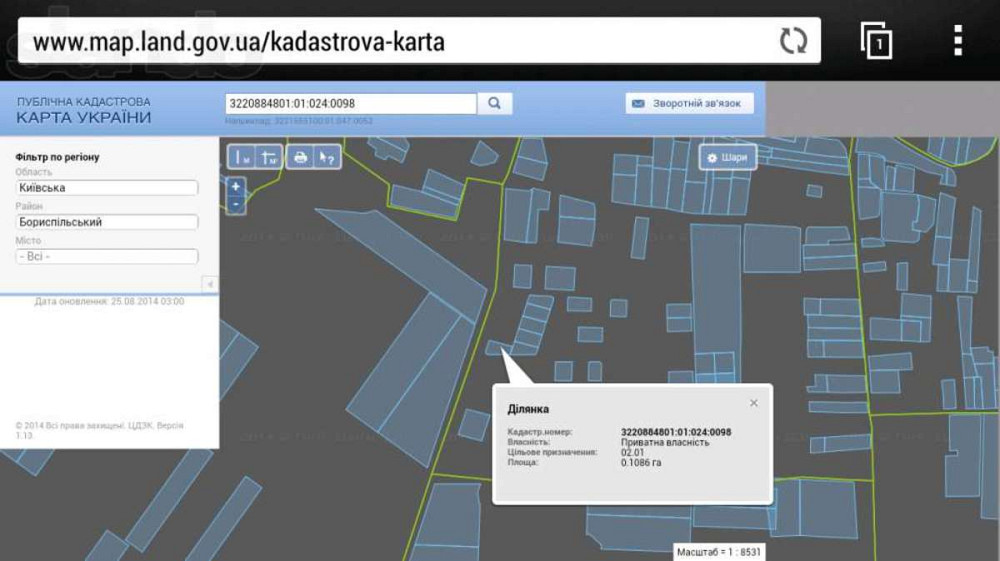The image size is (1000, 561).
Task: Click the cadastral number search field
Action: tap(351, 103)
